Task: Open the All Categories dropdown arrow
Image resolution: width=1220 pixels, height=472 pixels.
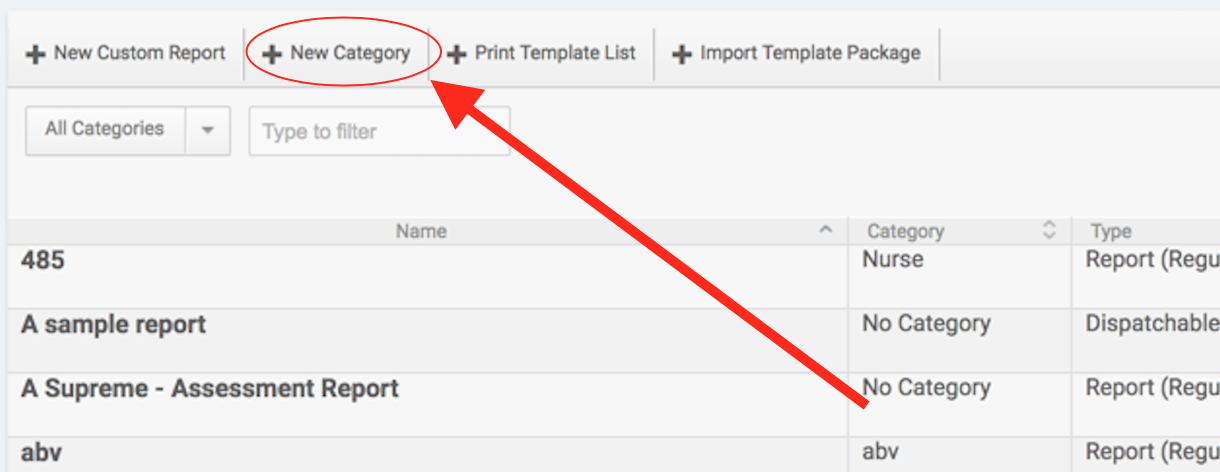Action: click(208, 130)
